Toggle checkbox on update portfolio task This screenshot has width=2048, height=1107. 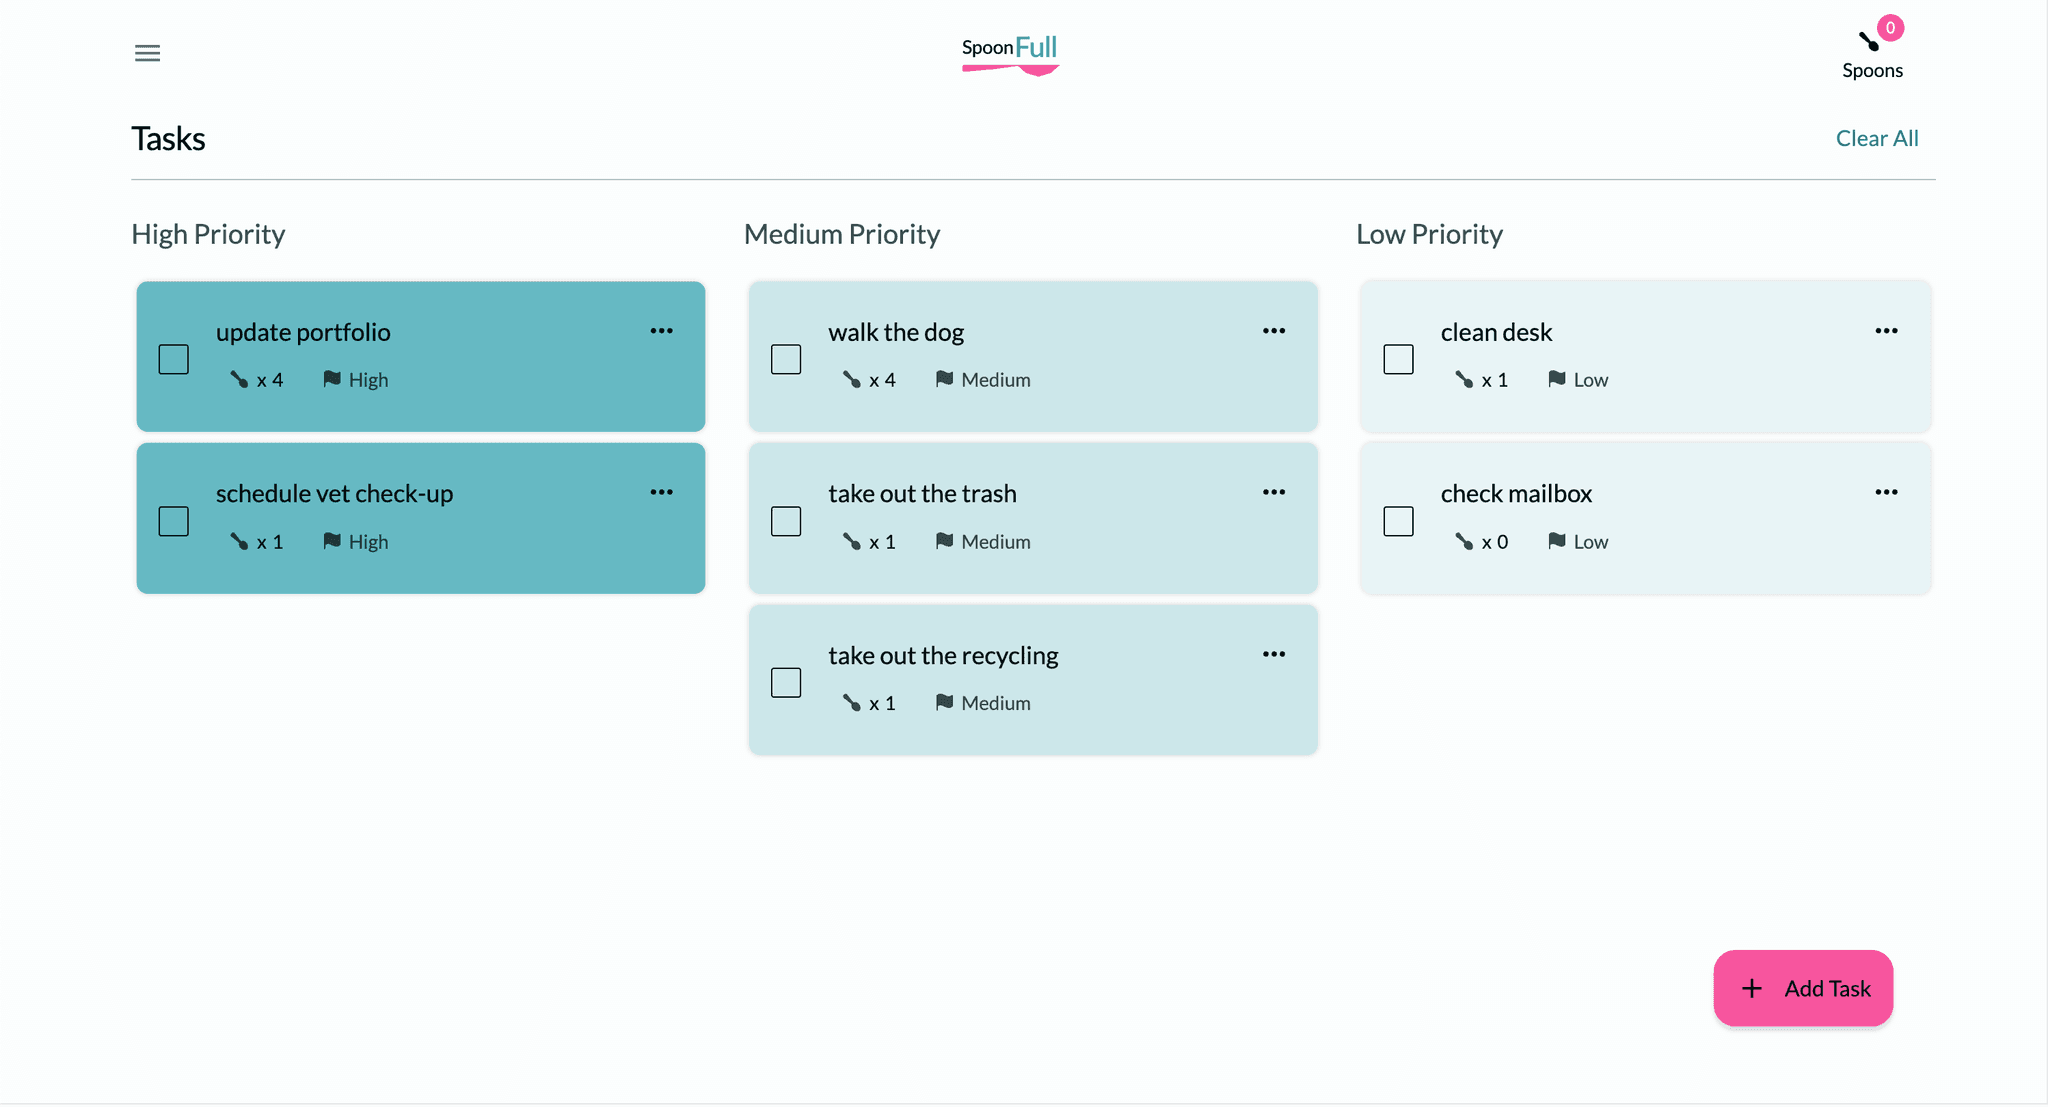[x=174, y=359]
